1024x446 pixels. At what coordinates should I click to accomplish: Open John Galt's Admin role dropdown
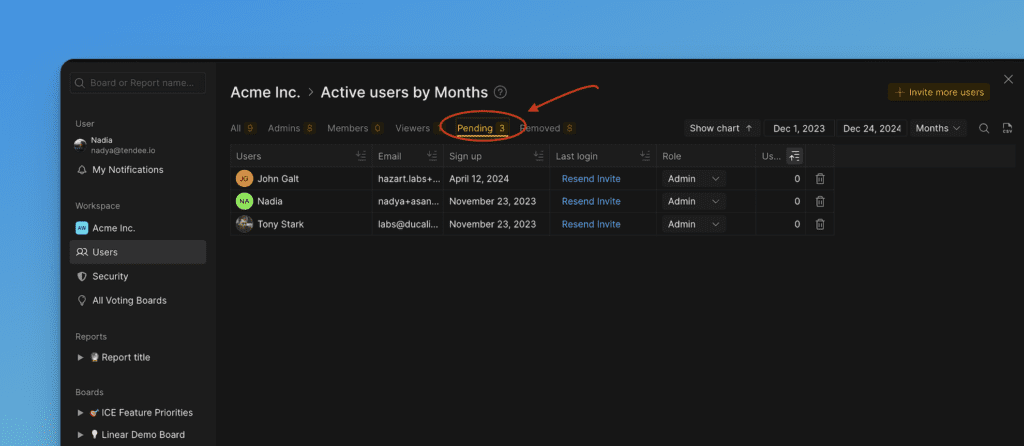(x=694, y=179)
